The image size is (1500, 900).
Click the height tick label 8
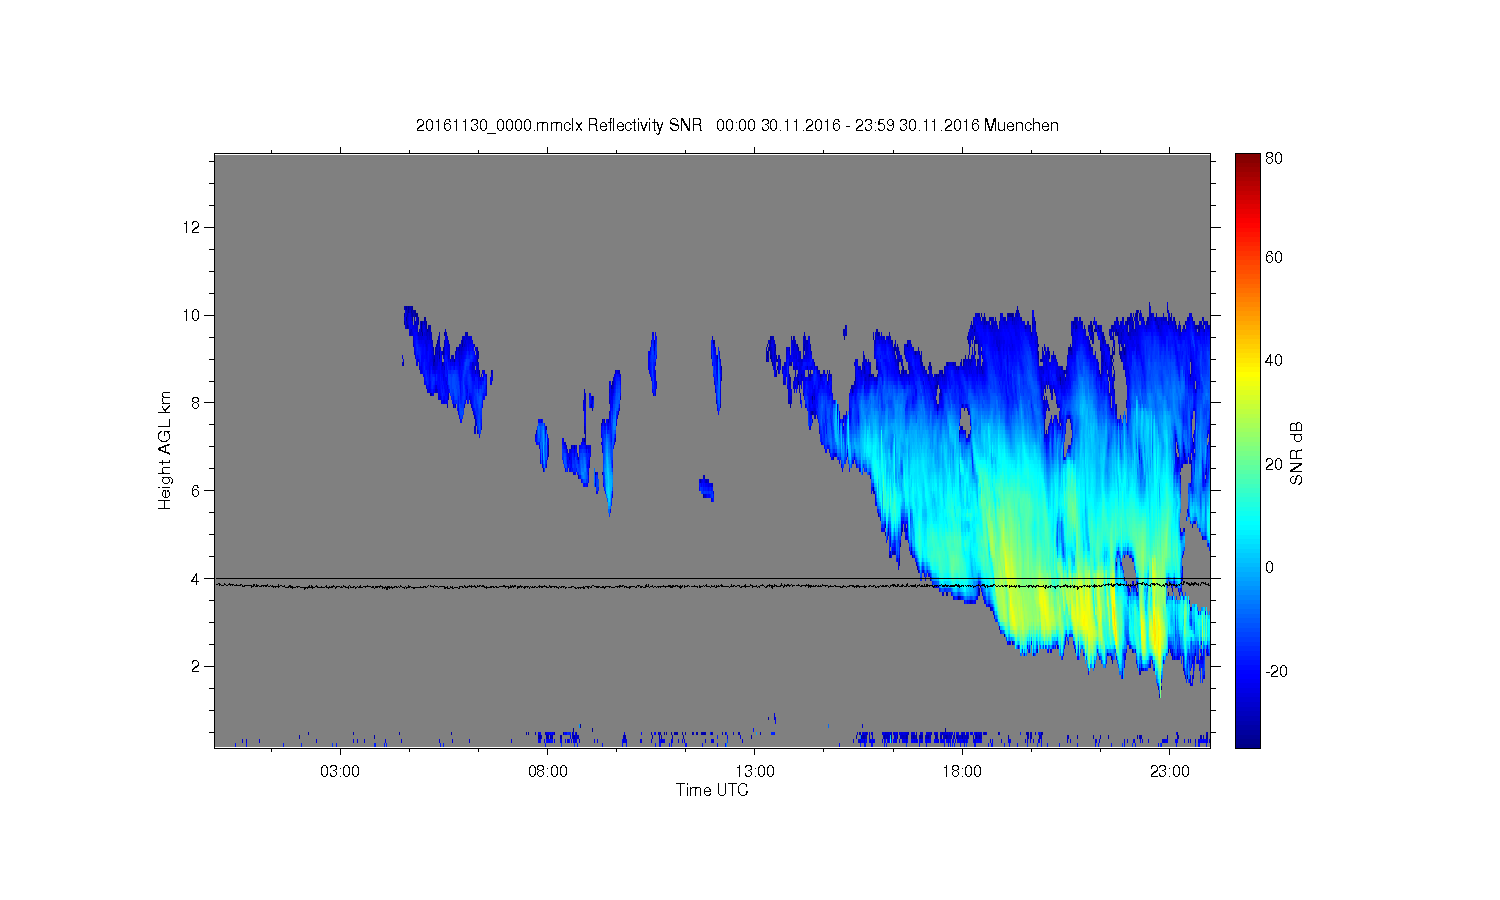point(197,403)
